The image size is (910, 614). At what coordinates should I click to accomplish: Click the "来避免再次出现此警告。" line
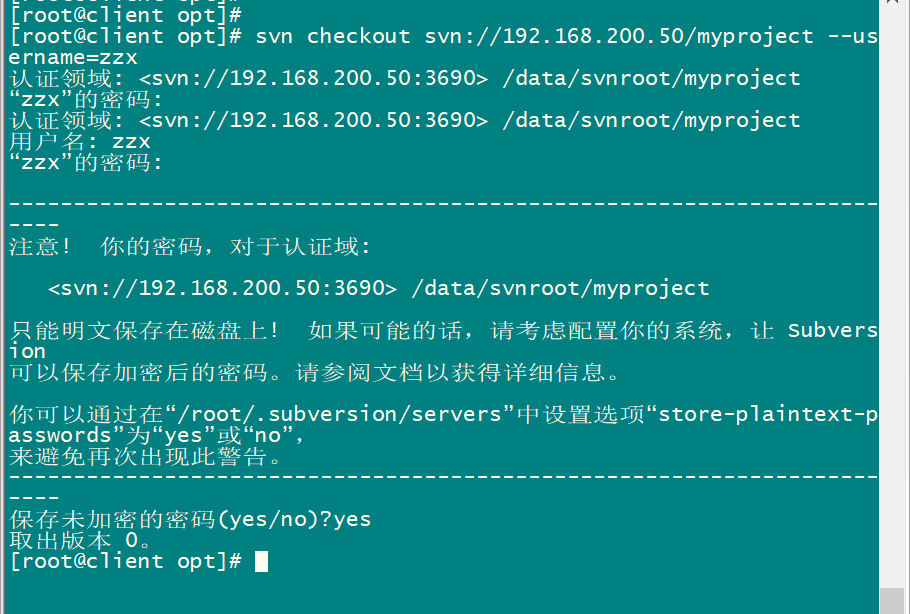tap(145, 457)
